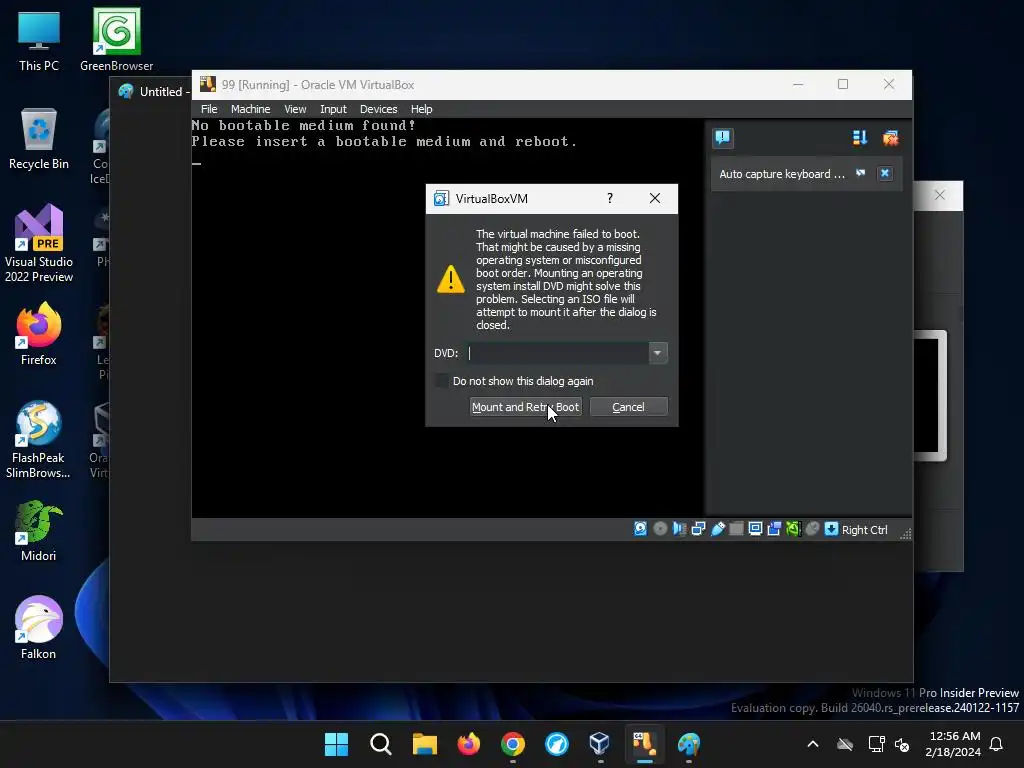Viewport: 1024px width, 768px height.
Task: Select the This PC desktop icon
Action: [x=39, y=40]
